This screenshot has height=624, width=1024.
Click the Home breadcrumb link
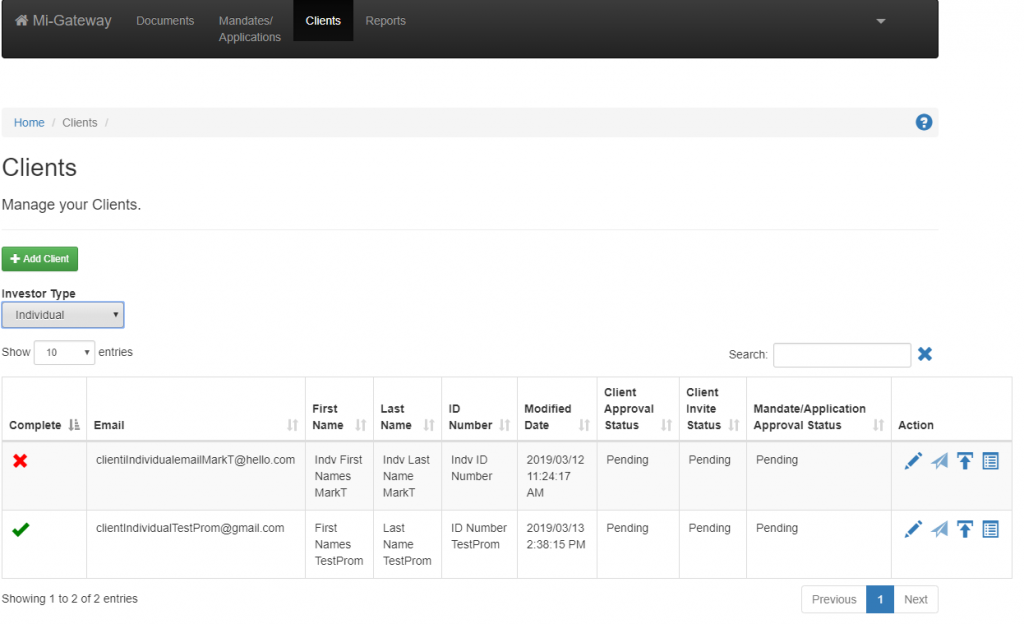(29, 123)
